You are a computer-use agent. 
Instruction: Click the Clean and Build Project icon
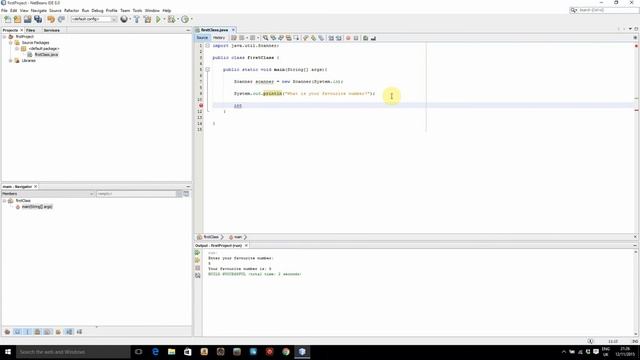(x=147, y=19)
